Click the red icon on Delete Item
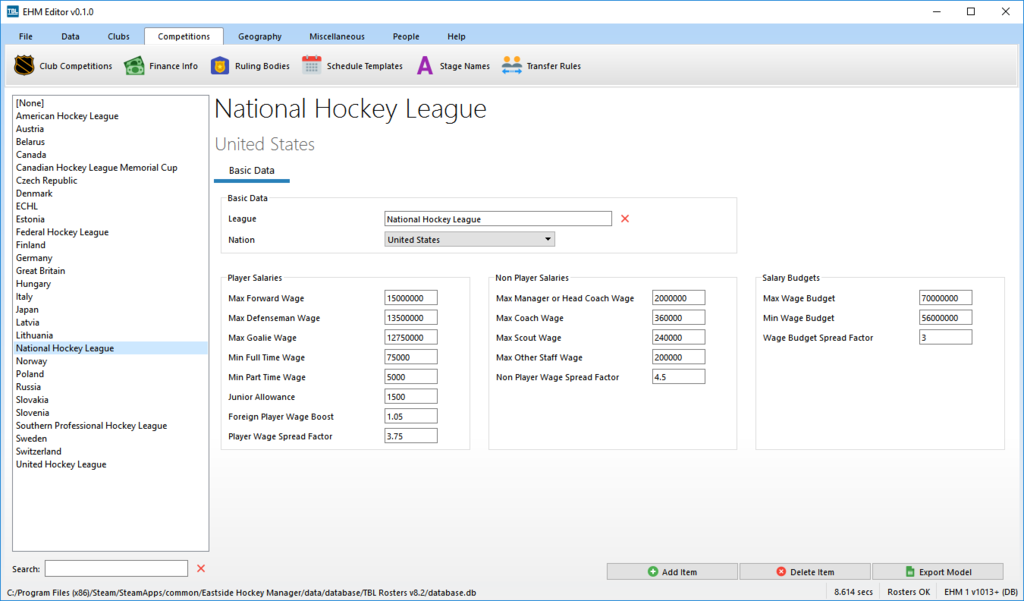Image resolution: width=1024 pixels, height=601 pixels. (x=781, y=572)
